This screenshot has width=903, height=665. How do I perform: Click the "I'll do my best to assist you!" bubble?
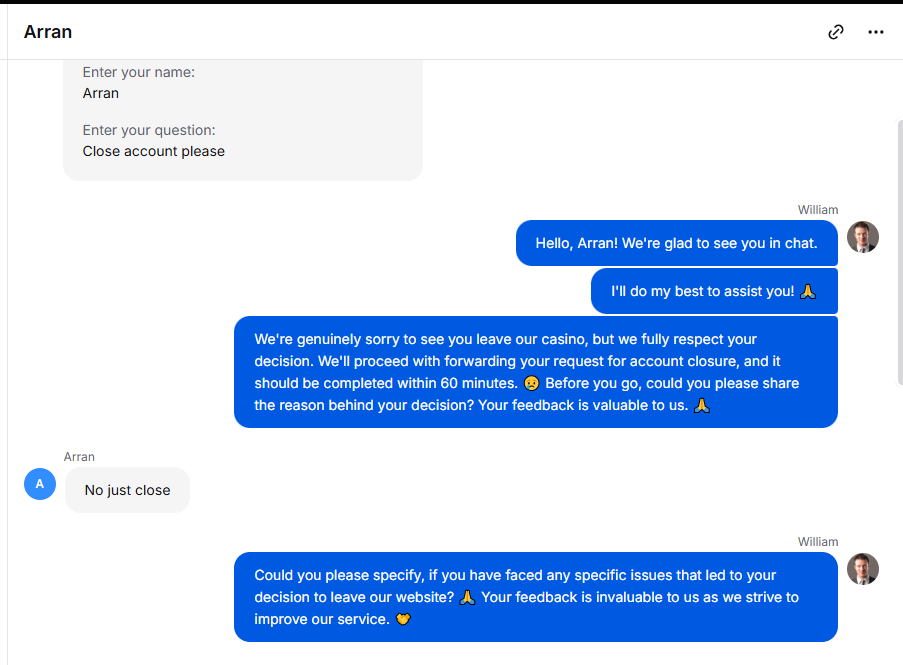coord(714,291)
